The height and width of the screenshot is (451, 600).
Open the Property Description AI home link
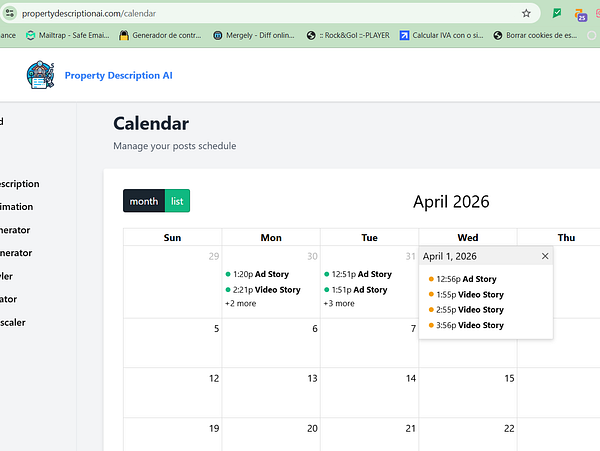pos(119,75)
